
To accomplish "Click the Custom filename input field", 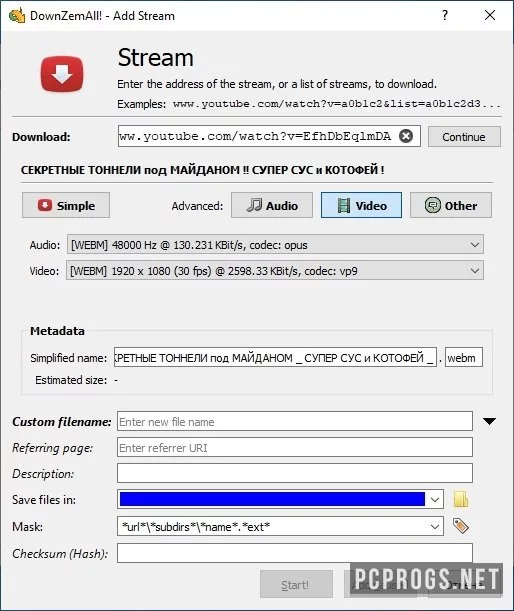I will point(295,421).
